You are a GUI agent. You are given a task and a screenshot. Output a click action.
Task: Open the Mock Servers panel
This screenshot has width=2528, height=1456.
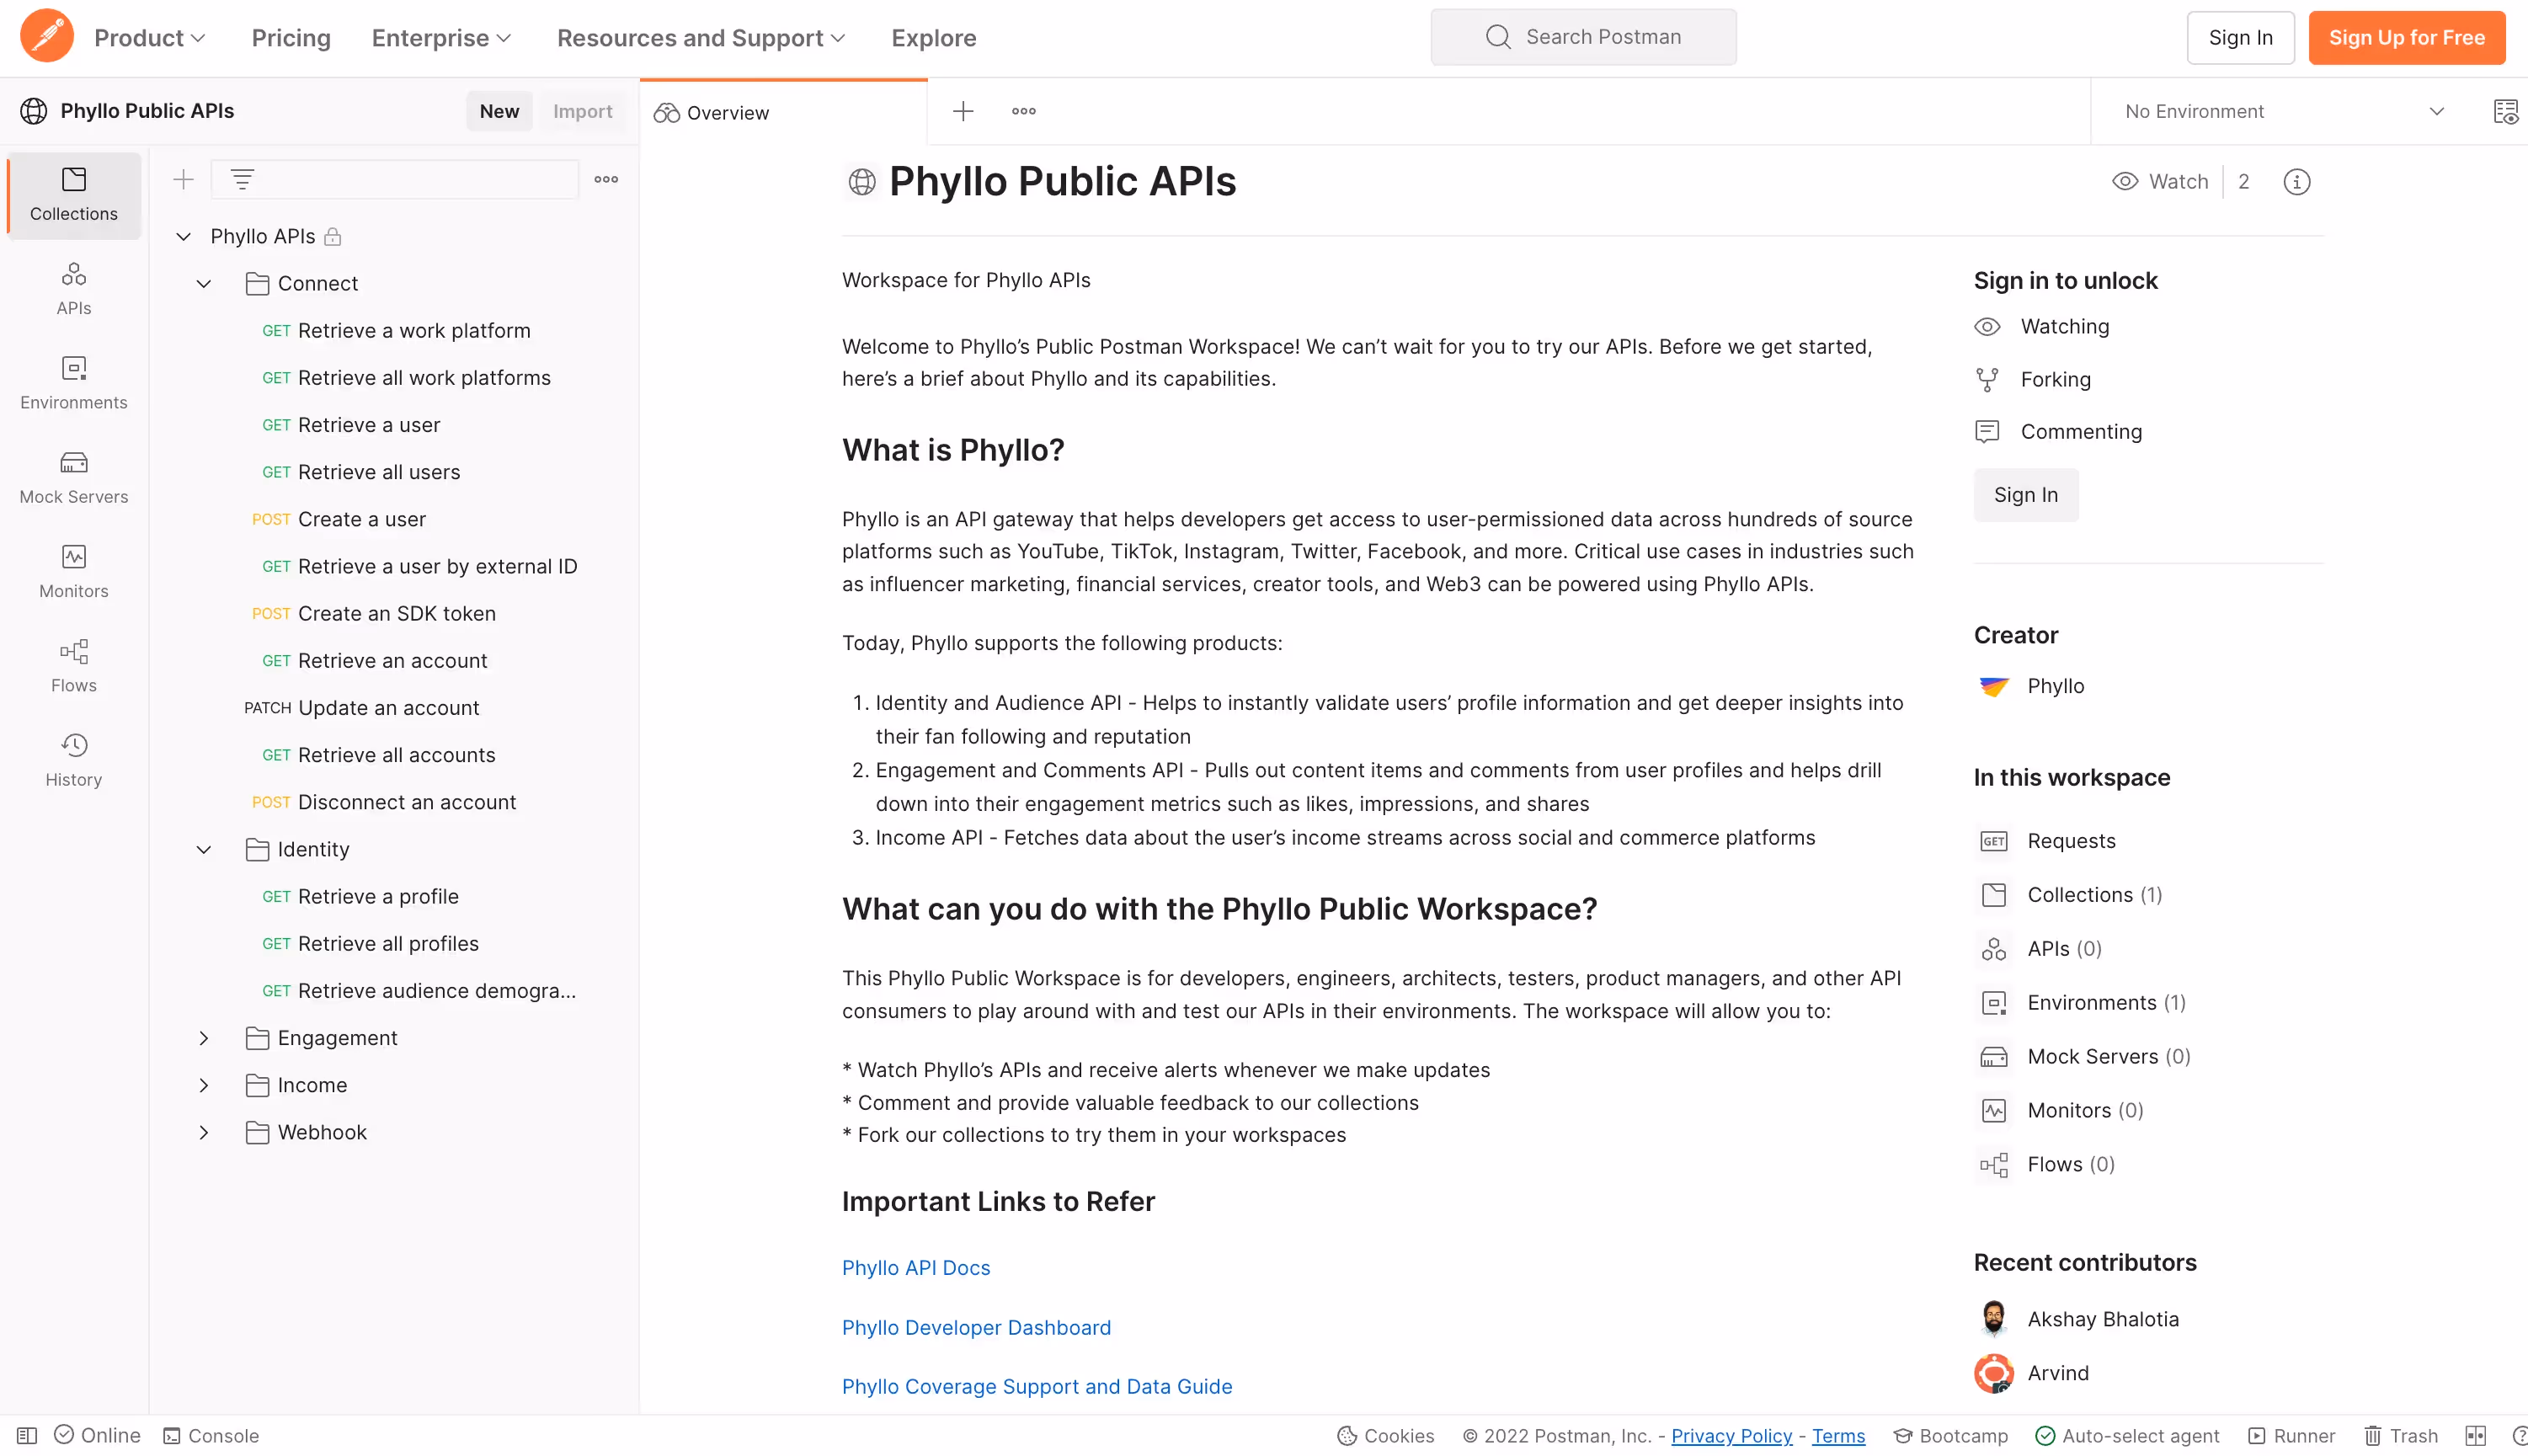click(73, 477)
